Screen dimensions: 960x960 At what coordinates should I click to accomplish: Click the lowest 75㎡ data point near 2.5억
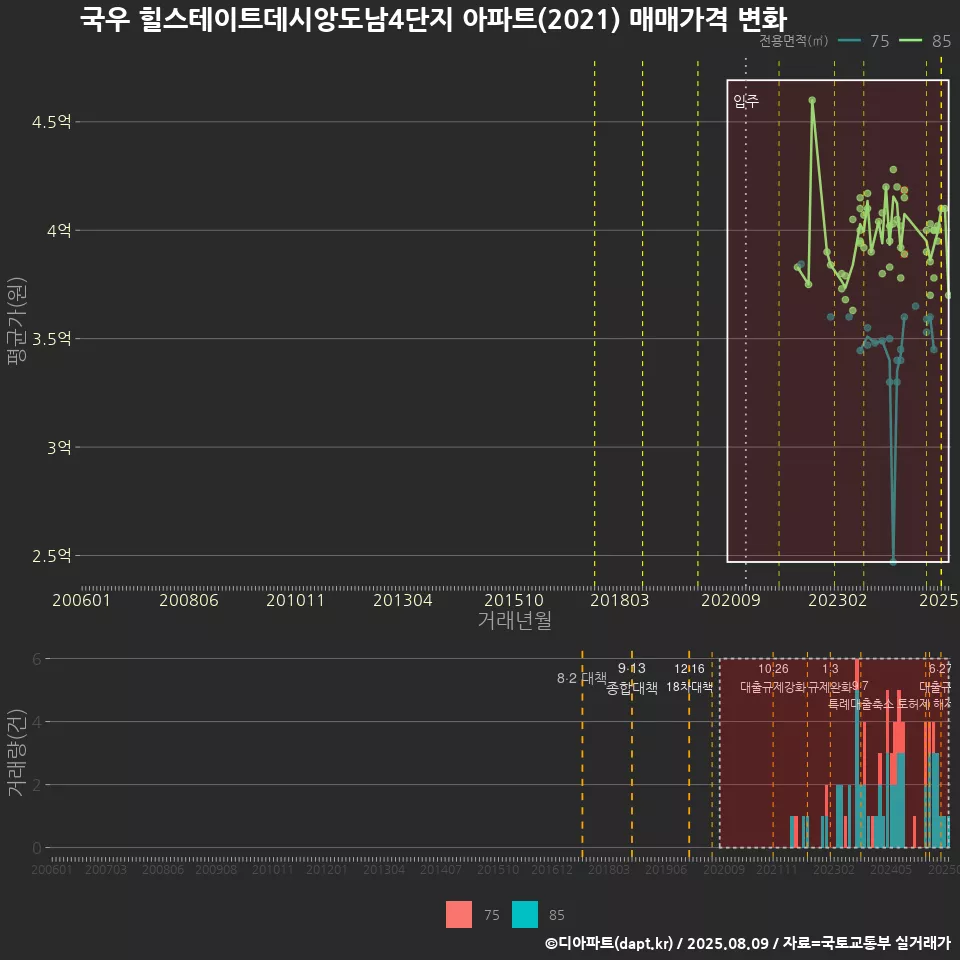point(893,561)
